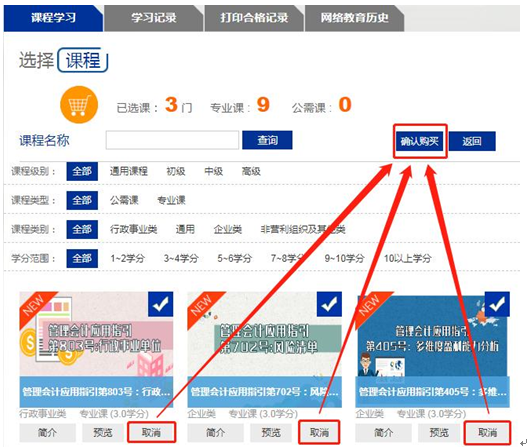Click the orange shopping cart icon

point(79,105)
